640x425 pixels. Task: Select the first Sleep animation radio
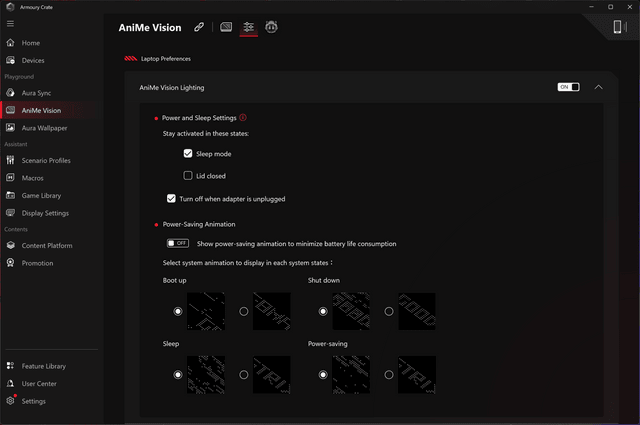(x=178, y=375)
